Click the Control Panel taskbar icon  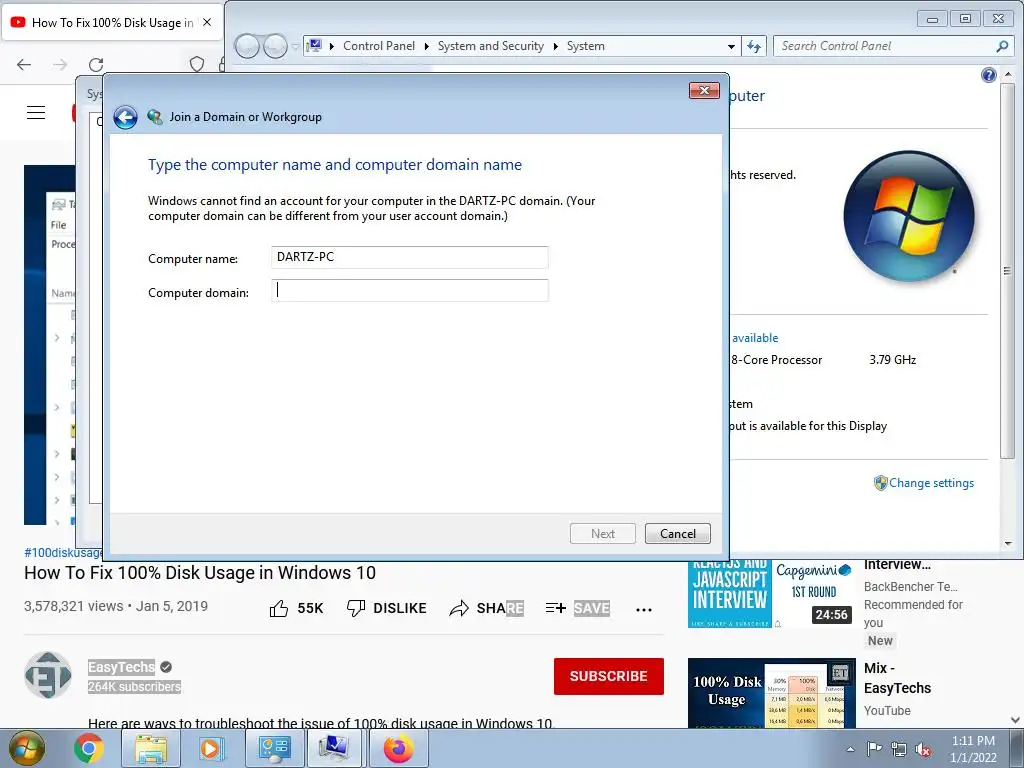coord(274,748)
